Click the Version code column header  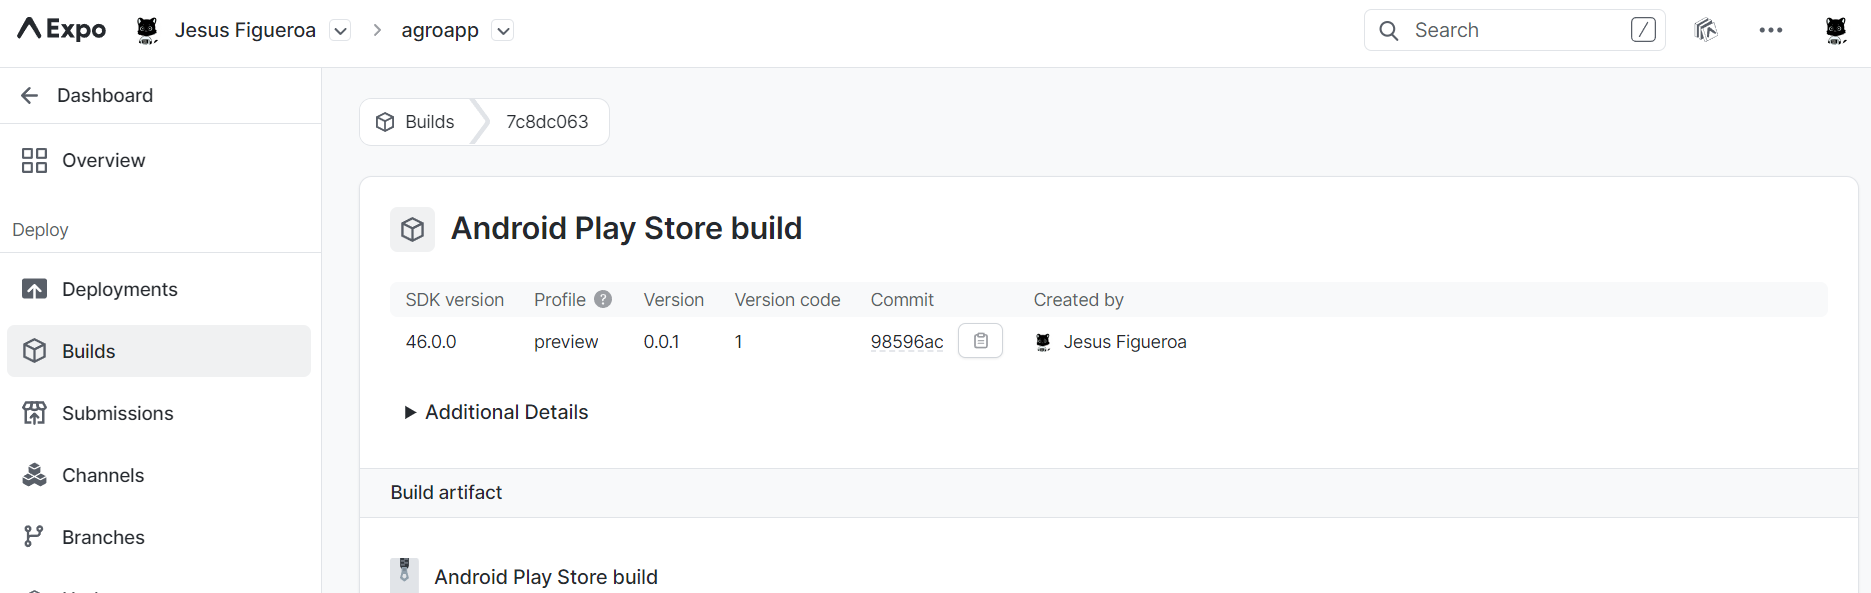coord(788,300)
